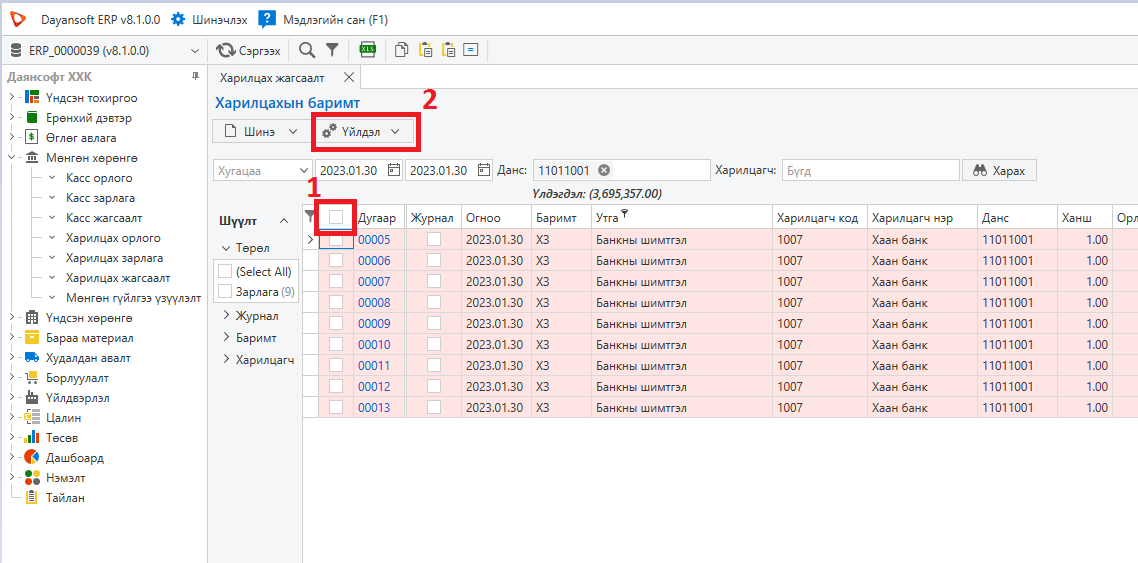This screenshot has height=563, width=1138.
Task: Open the Шинэ dropdown button
Action: click(x=259, y=131)
